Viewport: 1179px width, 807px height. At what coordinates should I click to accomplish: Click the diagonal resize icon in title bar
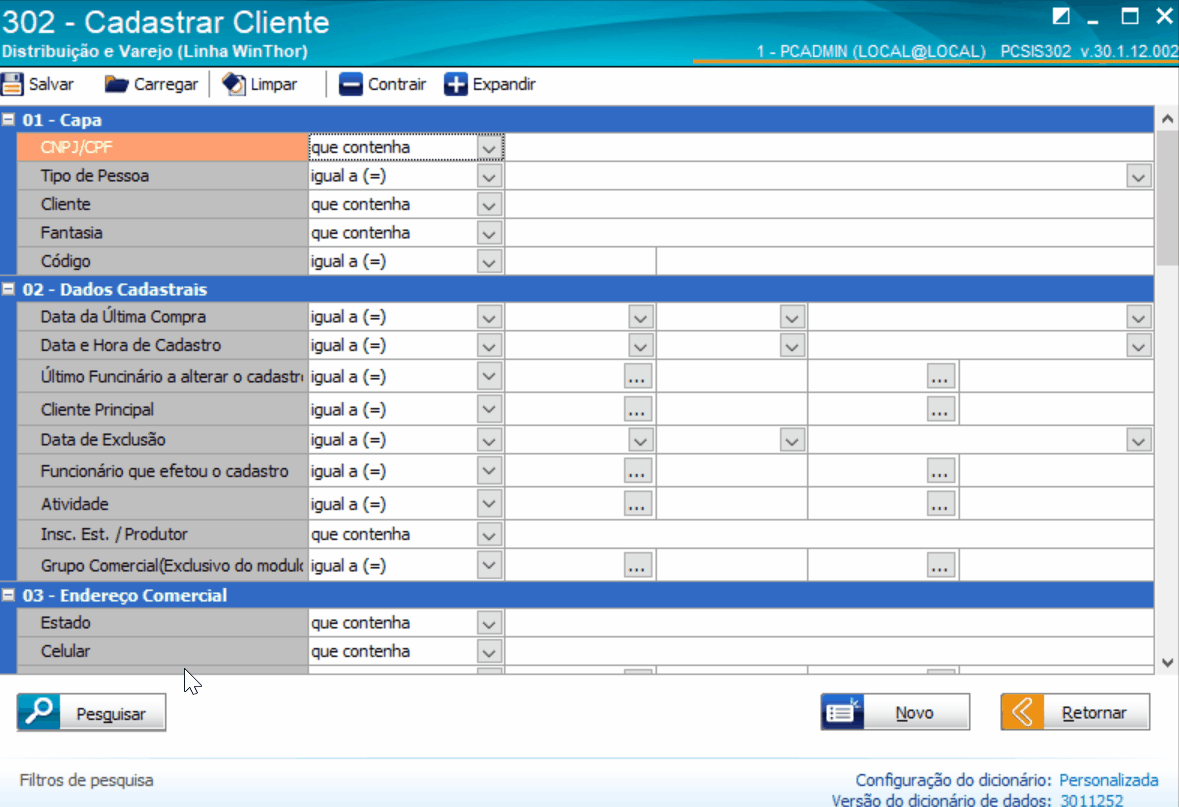(x=1060, y=17)
